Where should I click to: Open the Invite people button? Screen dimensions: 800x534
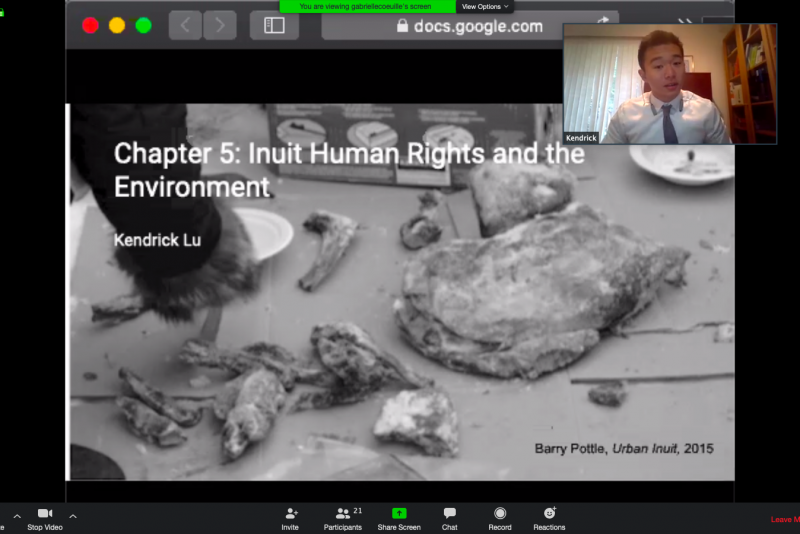pyautogui.click(x=290, y=519)
